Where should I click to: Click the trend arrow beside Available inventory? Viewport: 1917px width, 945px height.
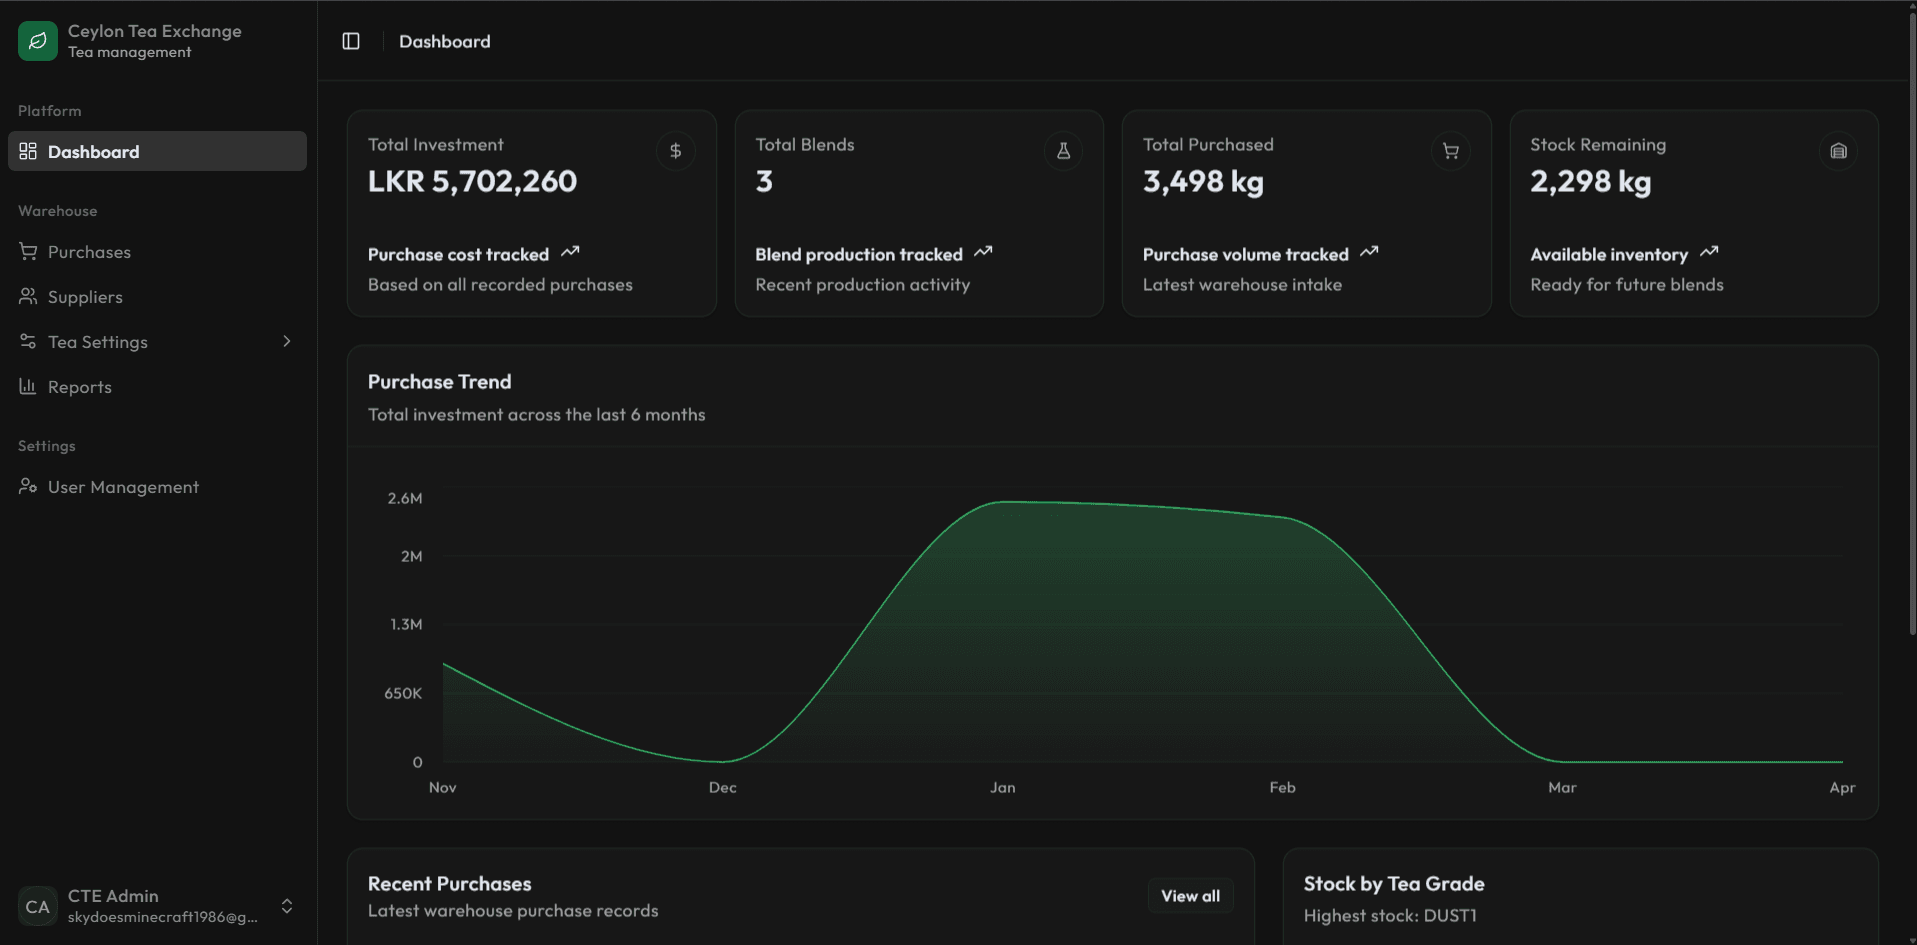click(1709, 252)
